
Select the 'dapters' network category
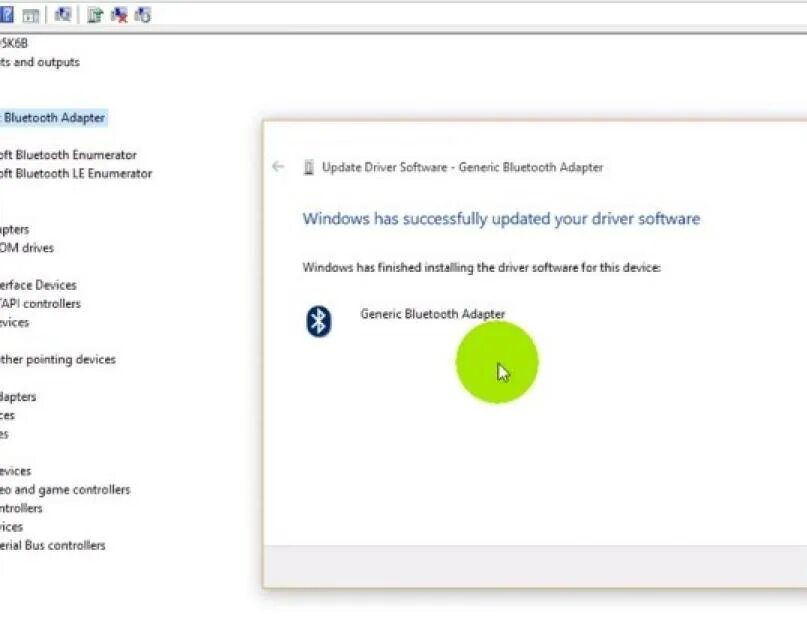[x=18, y=397]
